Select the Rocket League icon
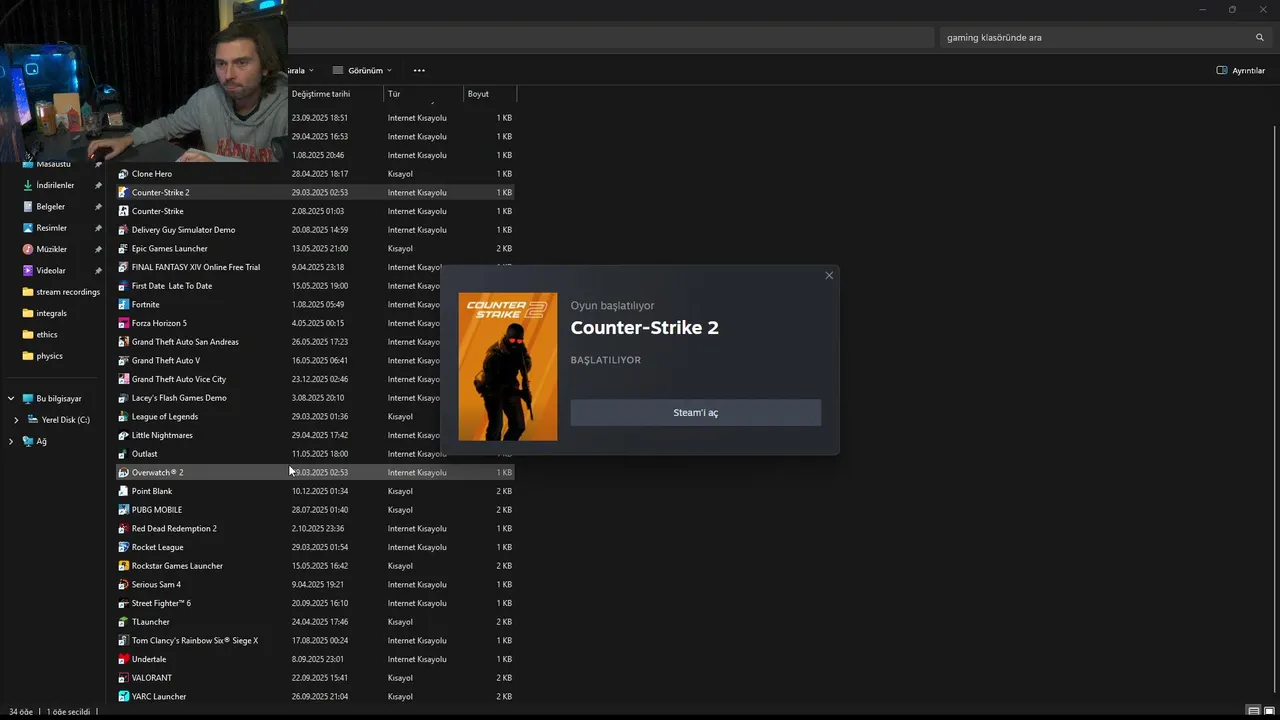 123,547
